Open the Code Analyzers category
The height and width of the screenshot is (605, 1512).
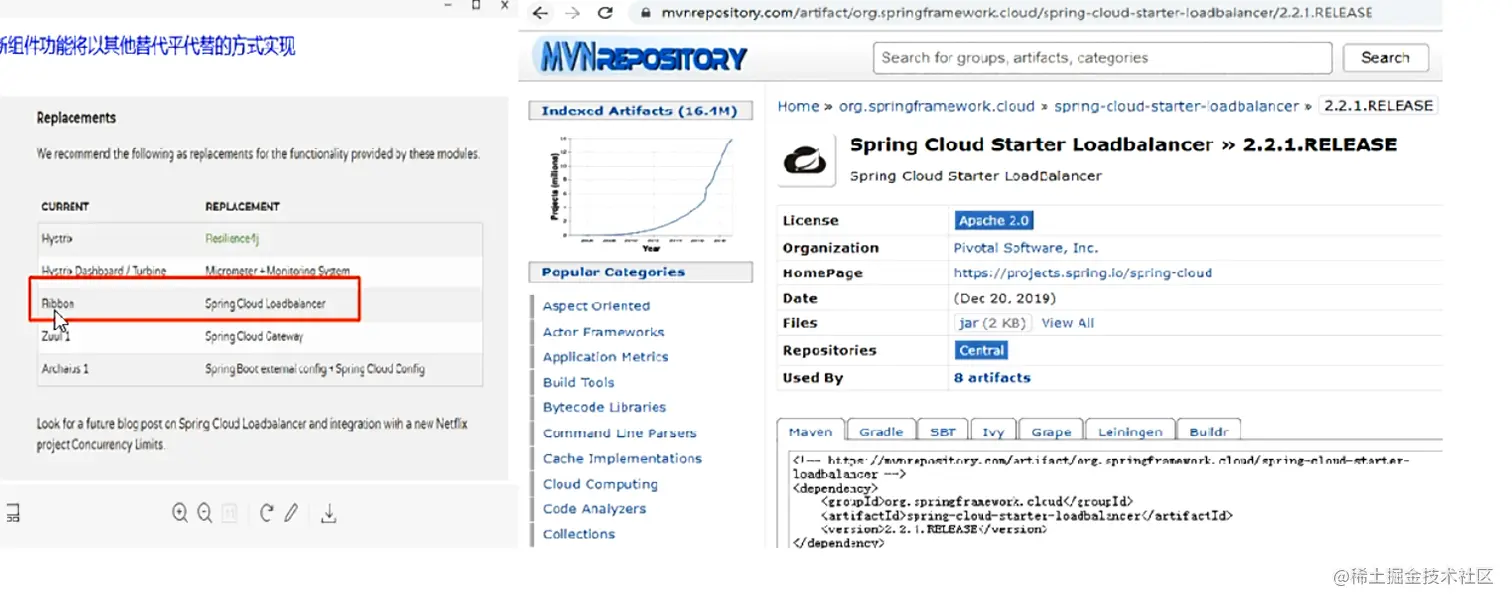594,509
